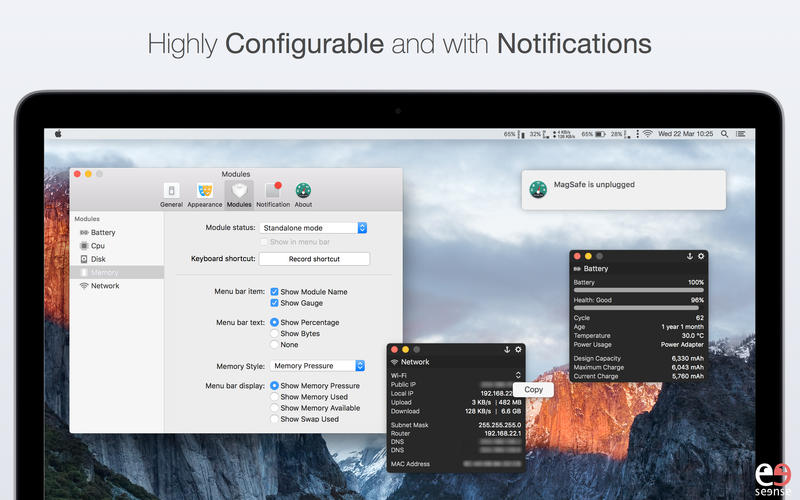Select Show Memory Used option

click(275, 397)
